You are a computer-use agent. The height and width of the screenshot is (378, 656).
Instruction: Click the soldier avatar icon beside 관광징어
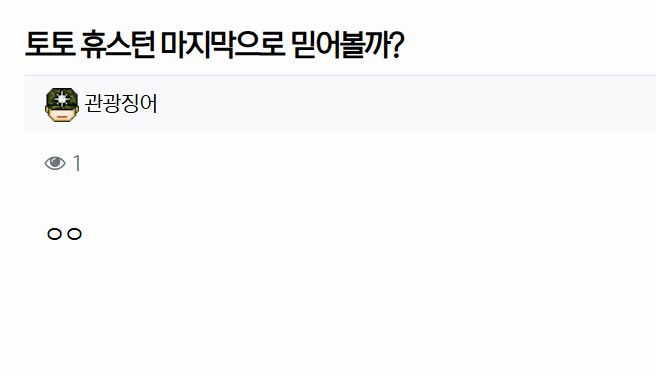click(62, 105)
